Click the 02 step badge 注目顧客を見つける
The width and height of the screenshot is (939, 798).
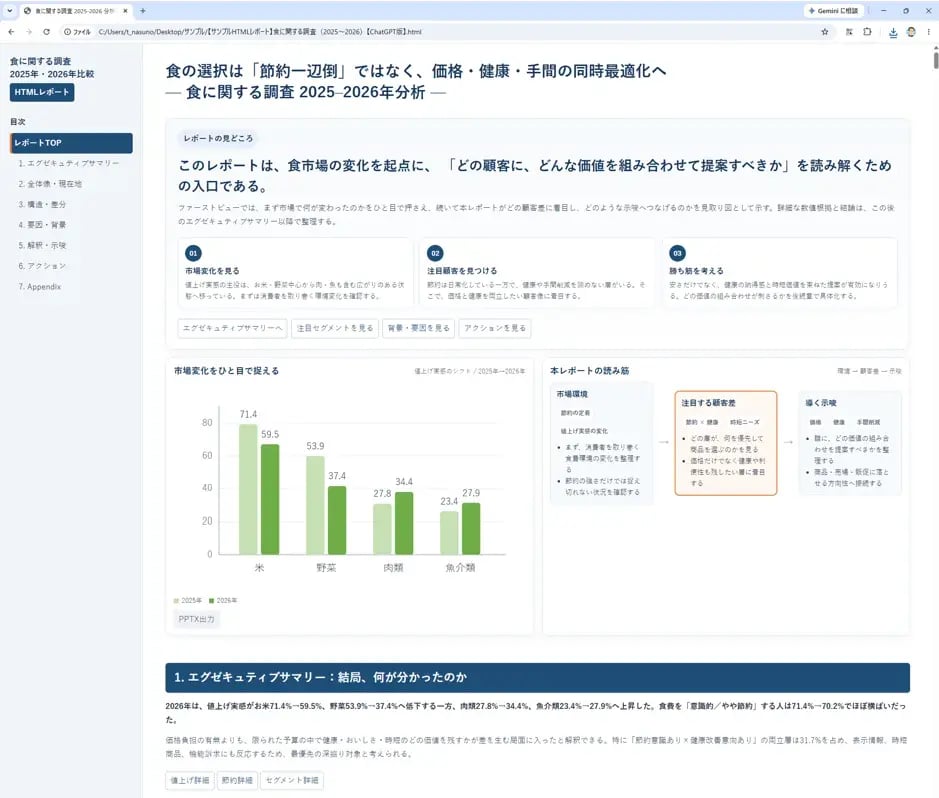[435, 253]
